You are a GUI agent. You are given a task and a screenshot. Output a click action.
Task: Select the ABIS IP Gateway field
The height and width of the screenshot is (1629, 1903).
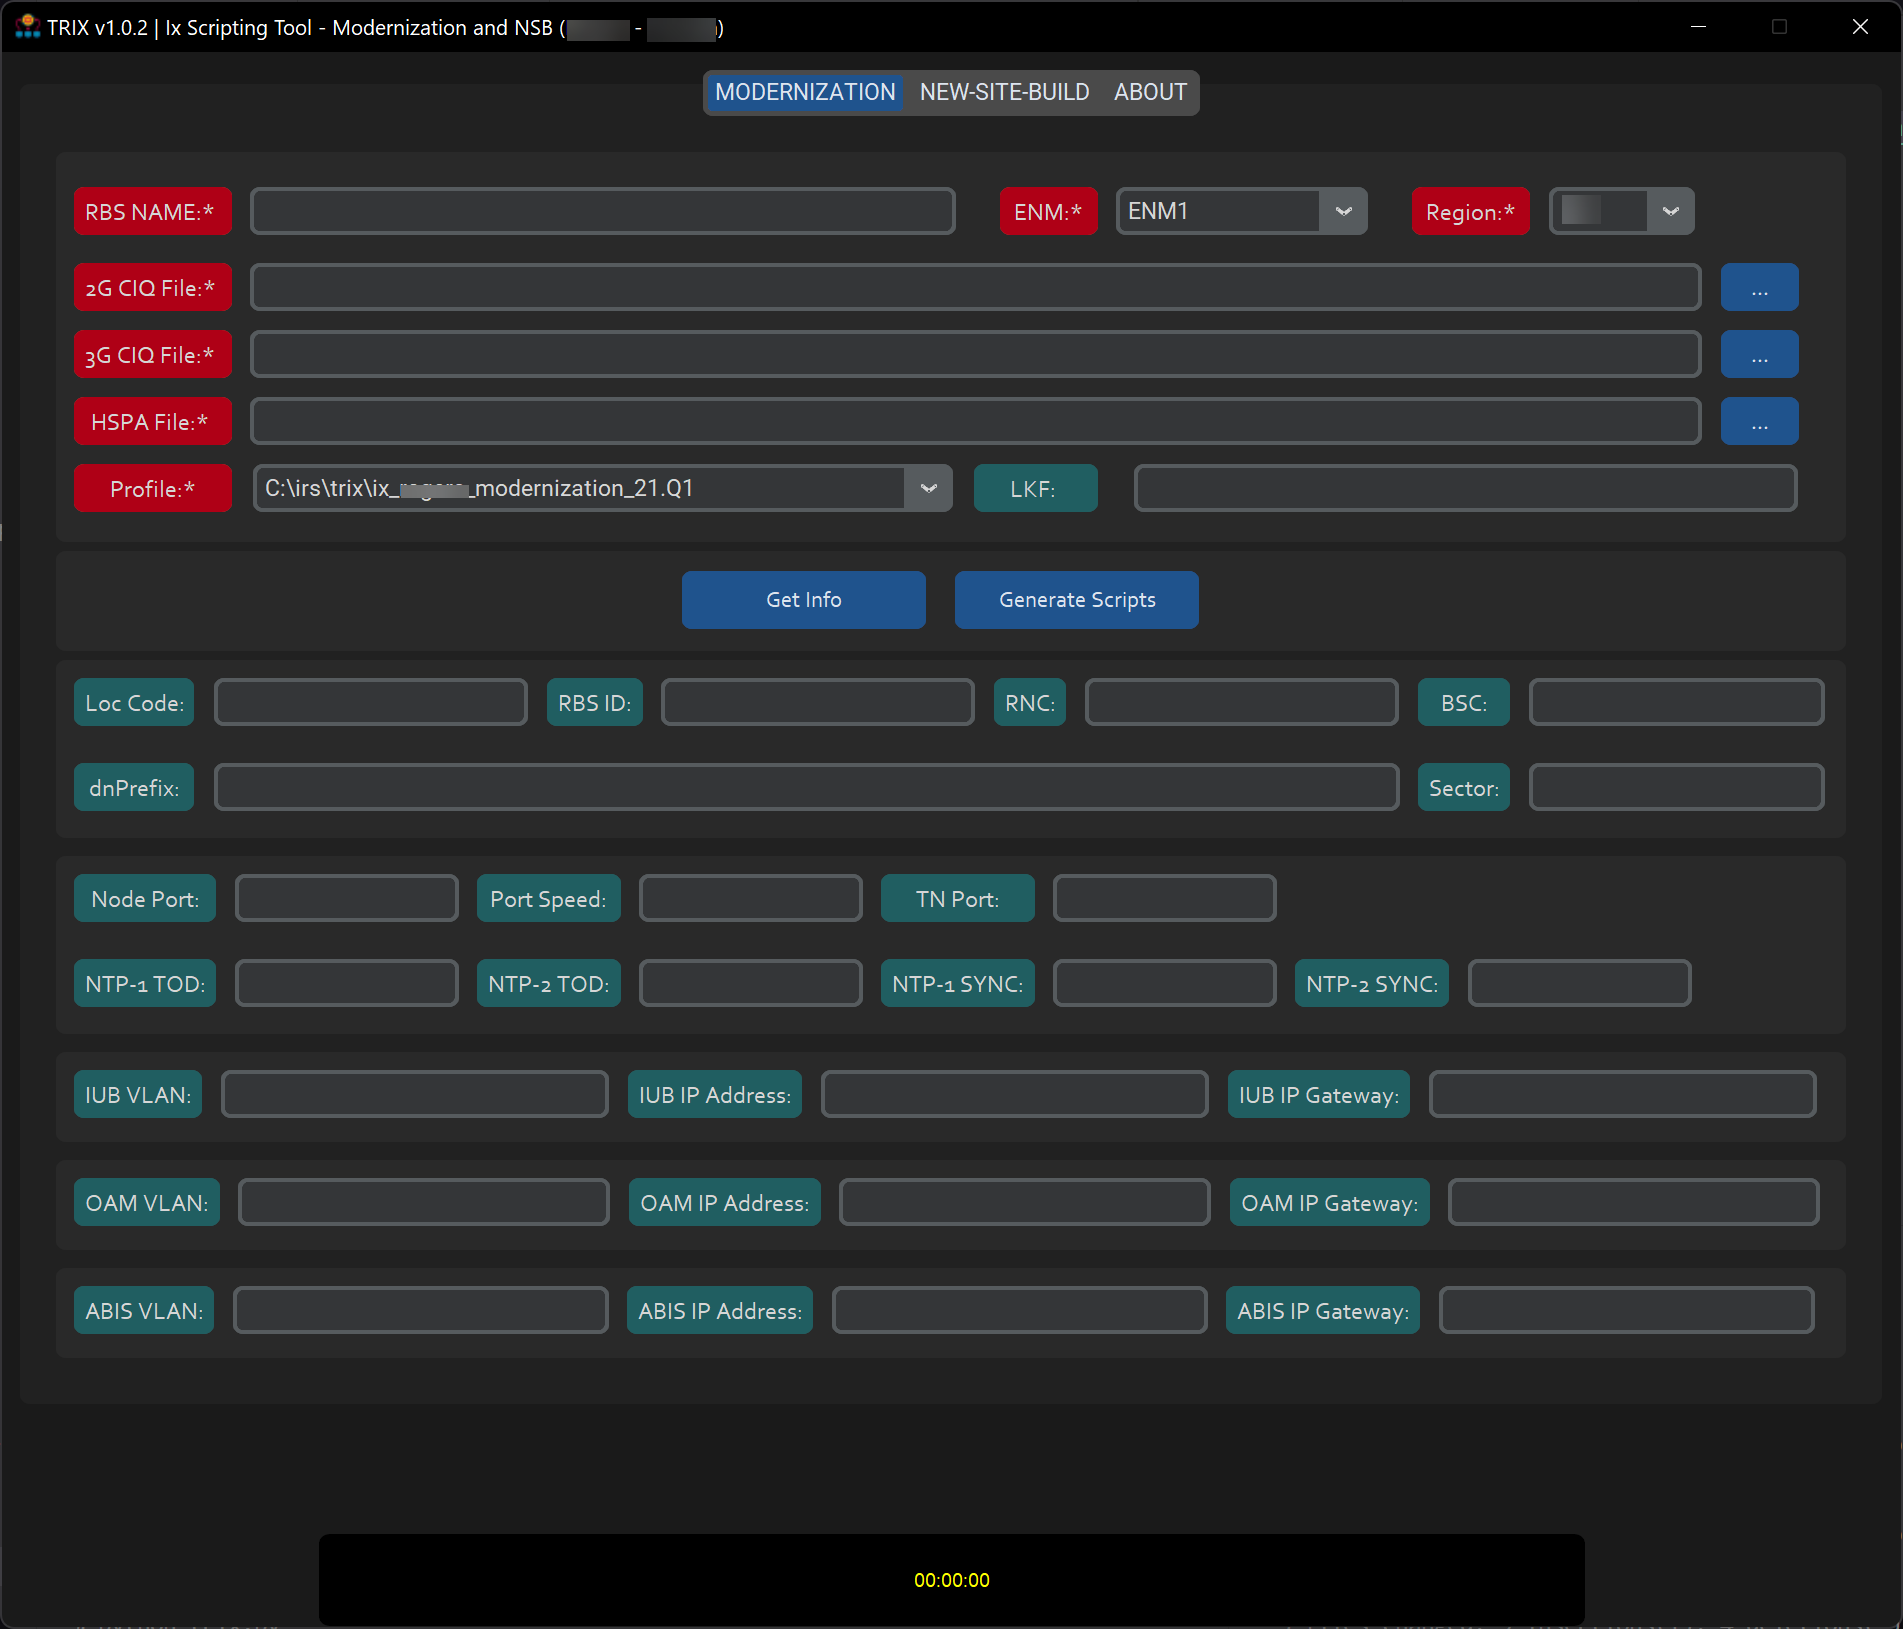tap(1625, 1310)
